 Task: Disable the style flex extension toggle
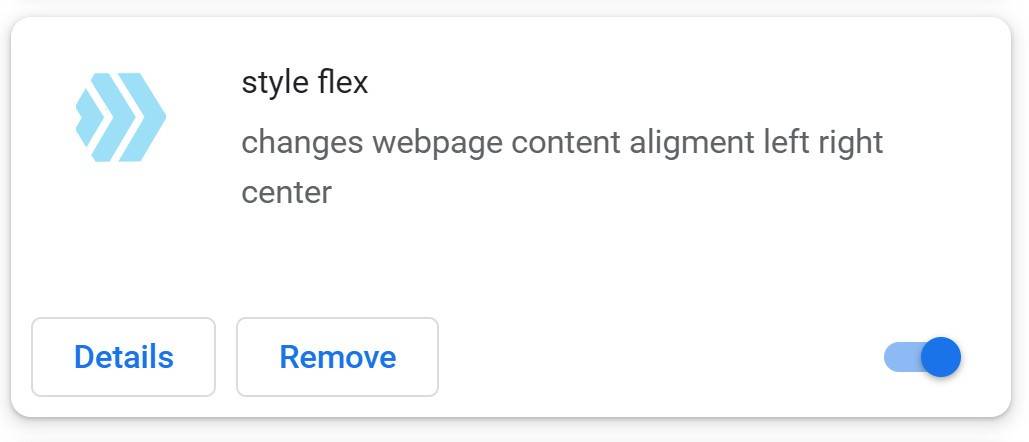[922, 357]
